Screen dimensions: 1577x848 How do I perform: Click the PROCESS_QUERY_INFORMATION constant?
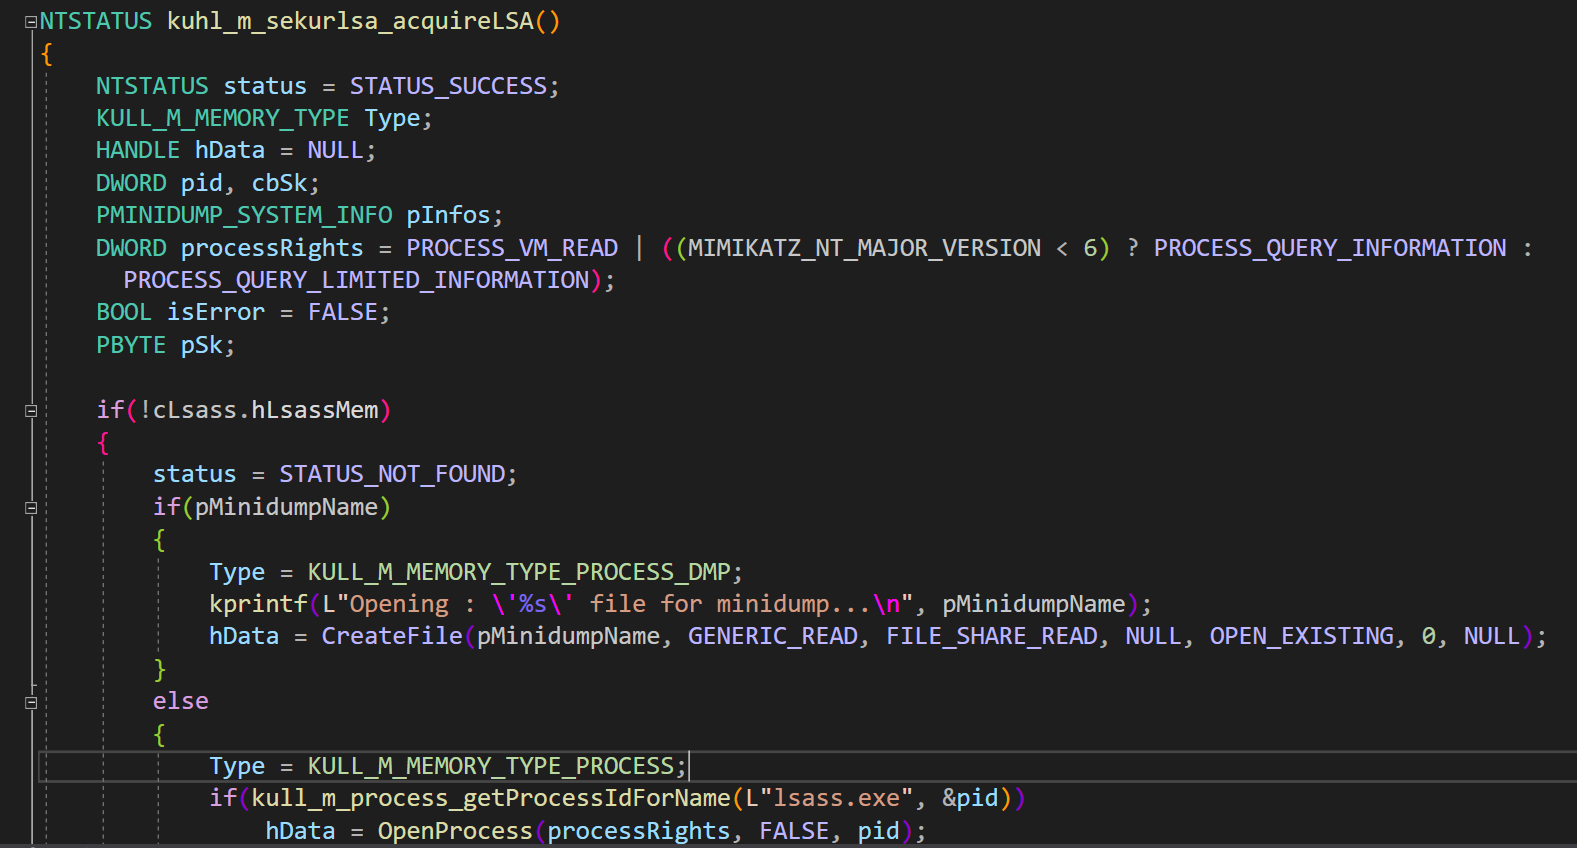[x=1330, y=248]
